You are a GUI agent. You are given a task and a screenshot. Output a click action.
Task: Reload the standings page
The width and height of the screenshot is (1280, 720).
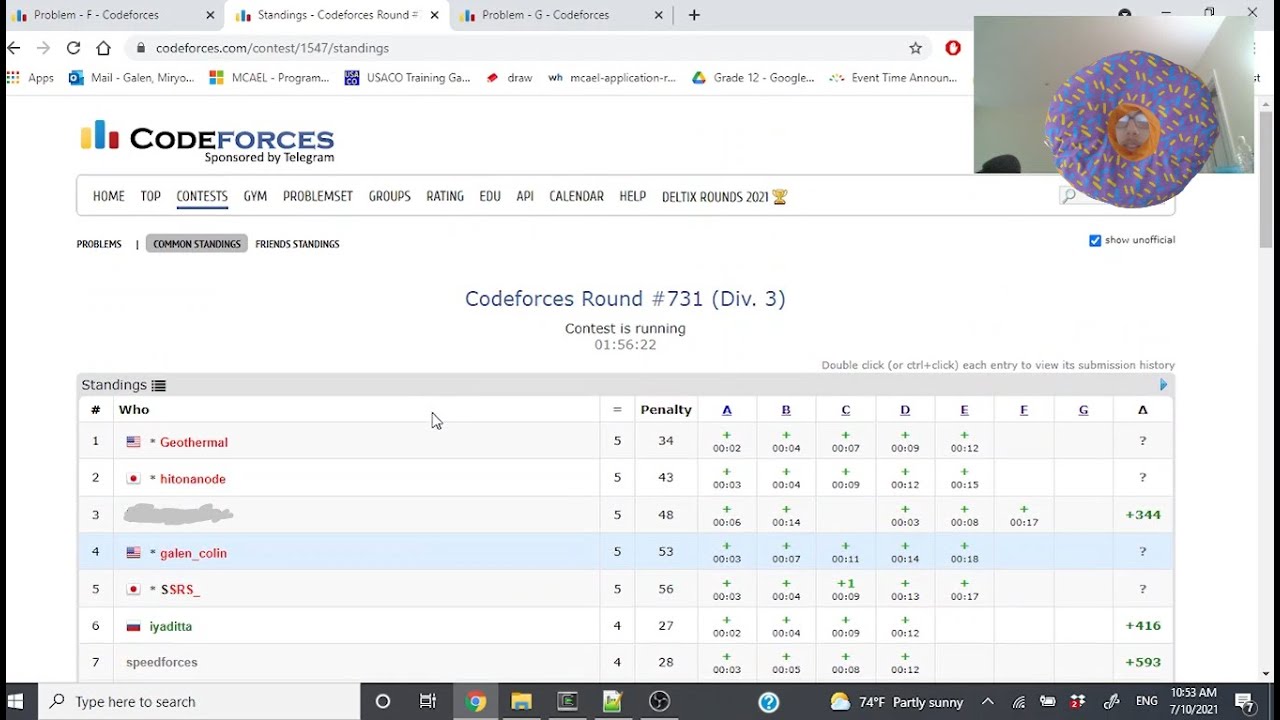73,48
